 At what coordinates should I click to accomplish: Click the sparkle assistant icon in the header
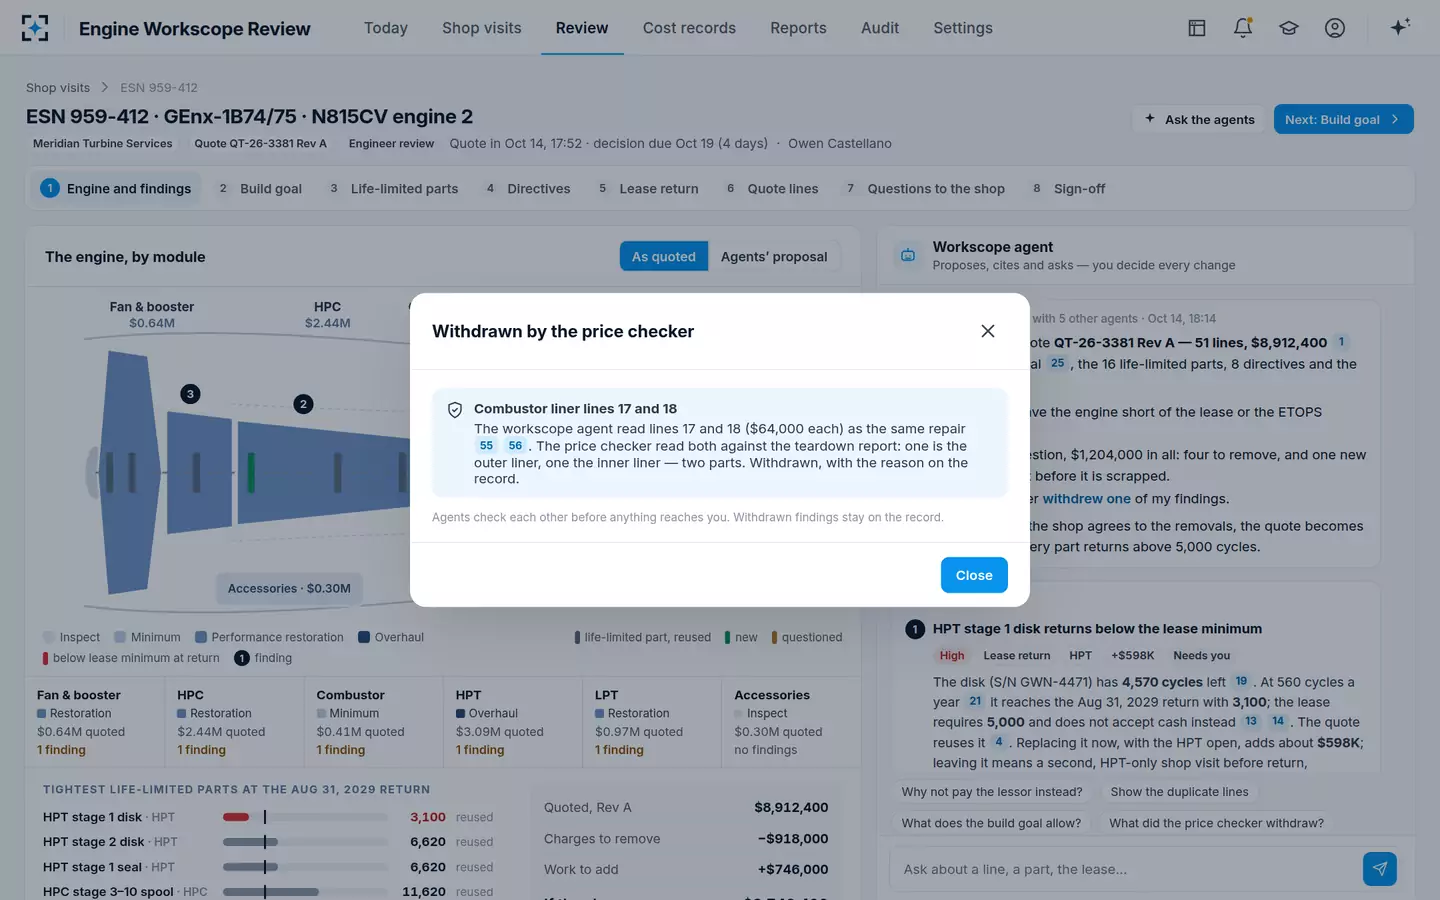[1400, 27]
